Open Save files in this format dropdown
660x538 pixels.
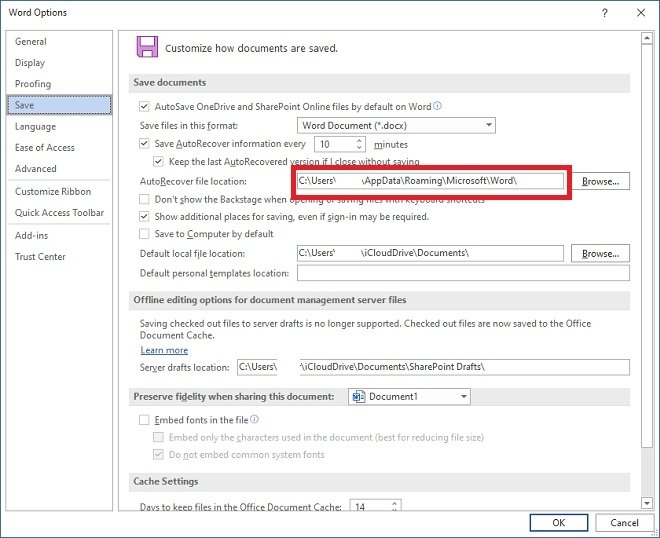click(396, 125)
